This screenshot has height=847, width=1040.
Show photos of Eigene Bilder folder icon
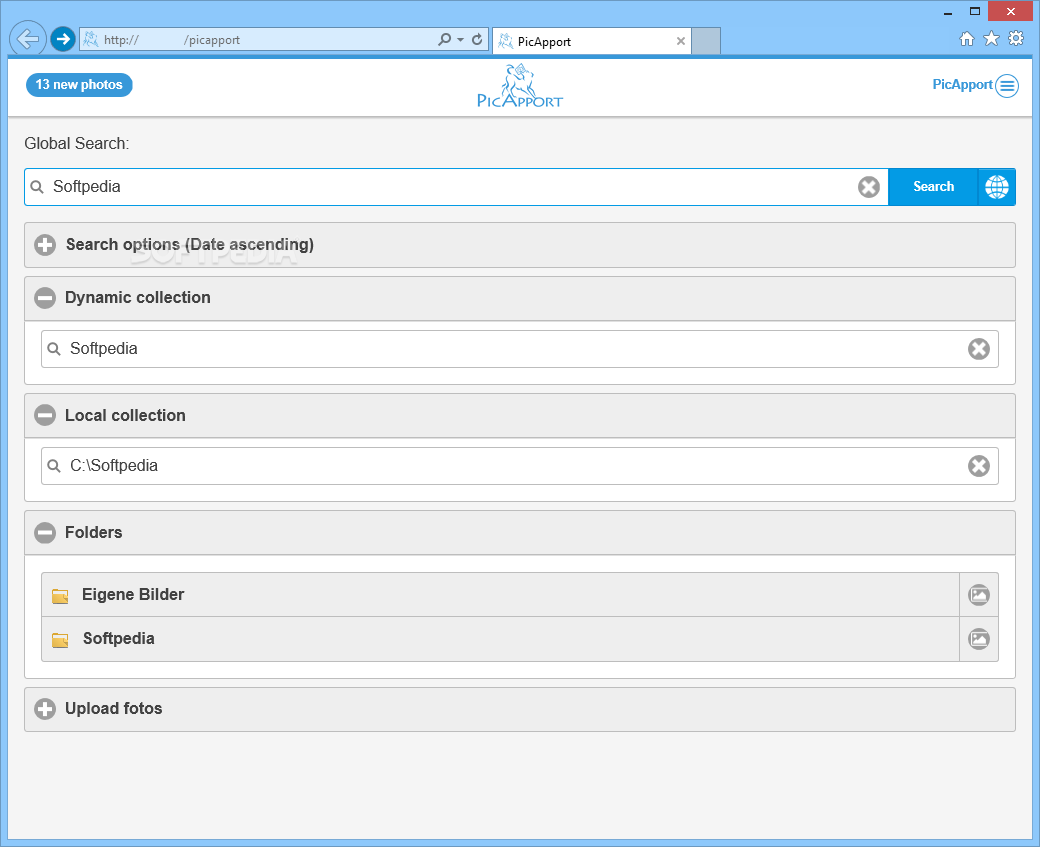(978, 595)
